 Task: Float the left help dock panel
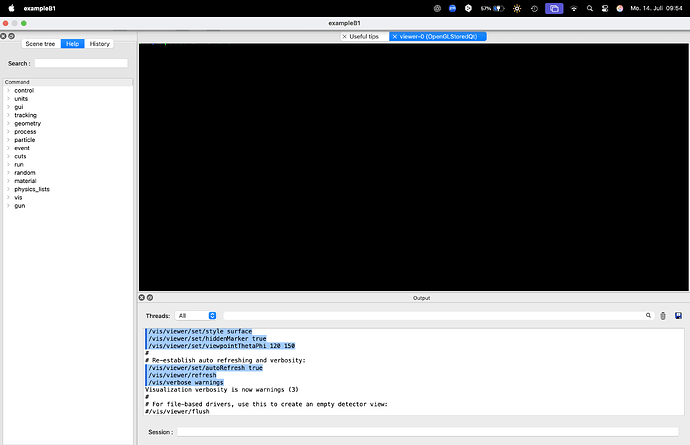tap(11, 36)
